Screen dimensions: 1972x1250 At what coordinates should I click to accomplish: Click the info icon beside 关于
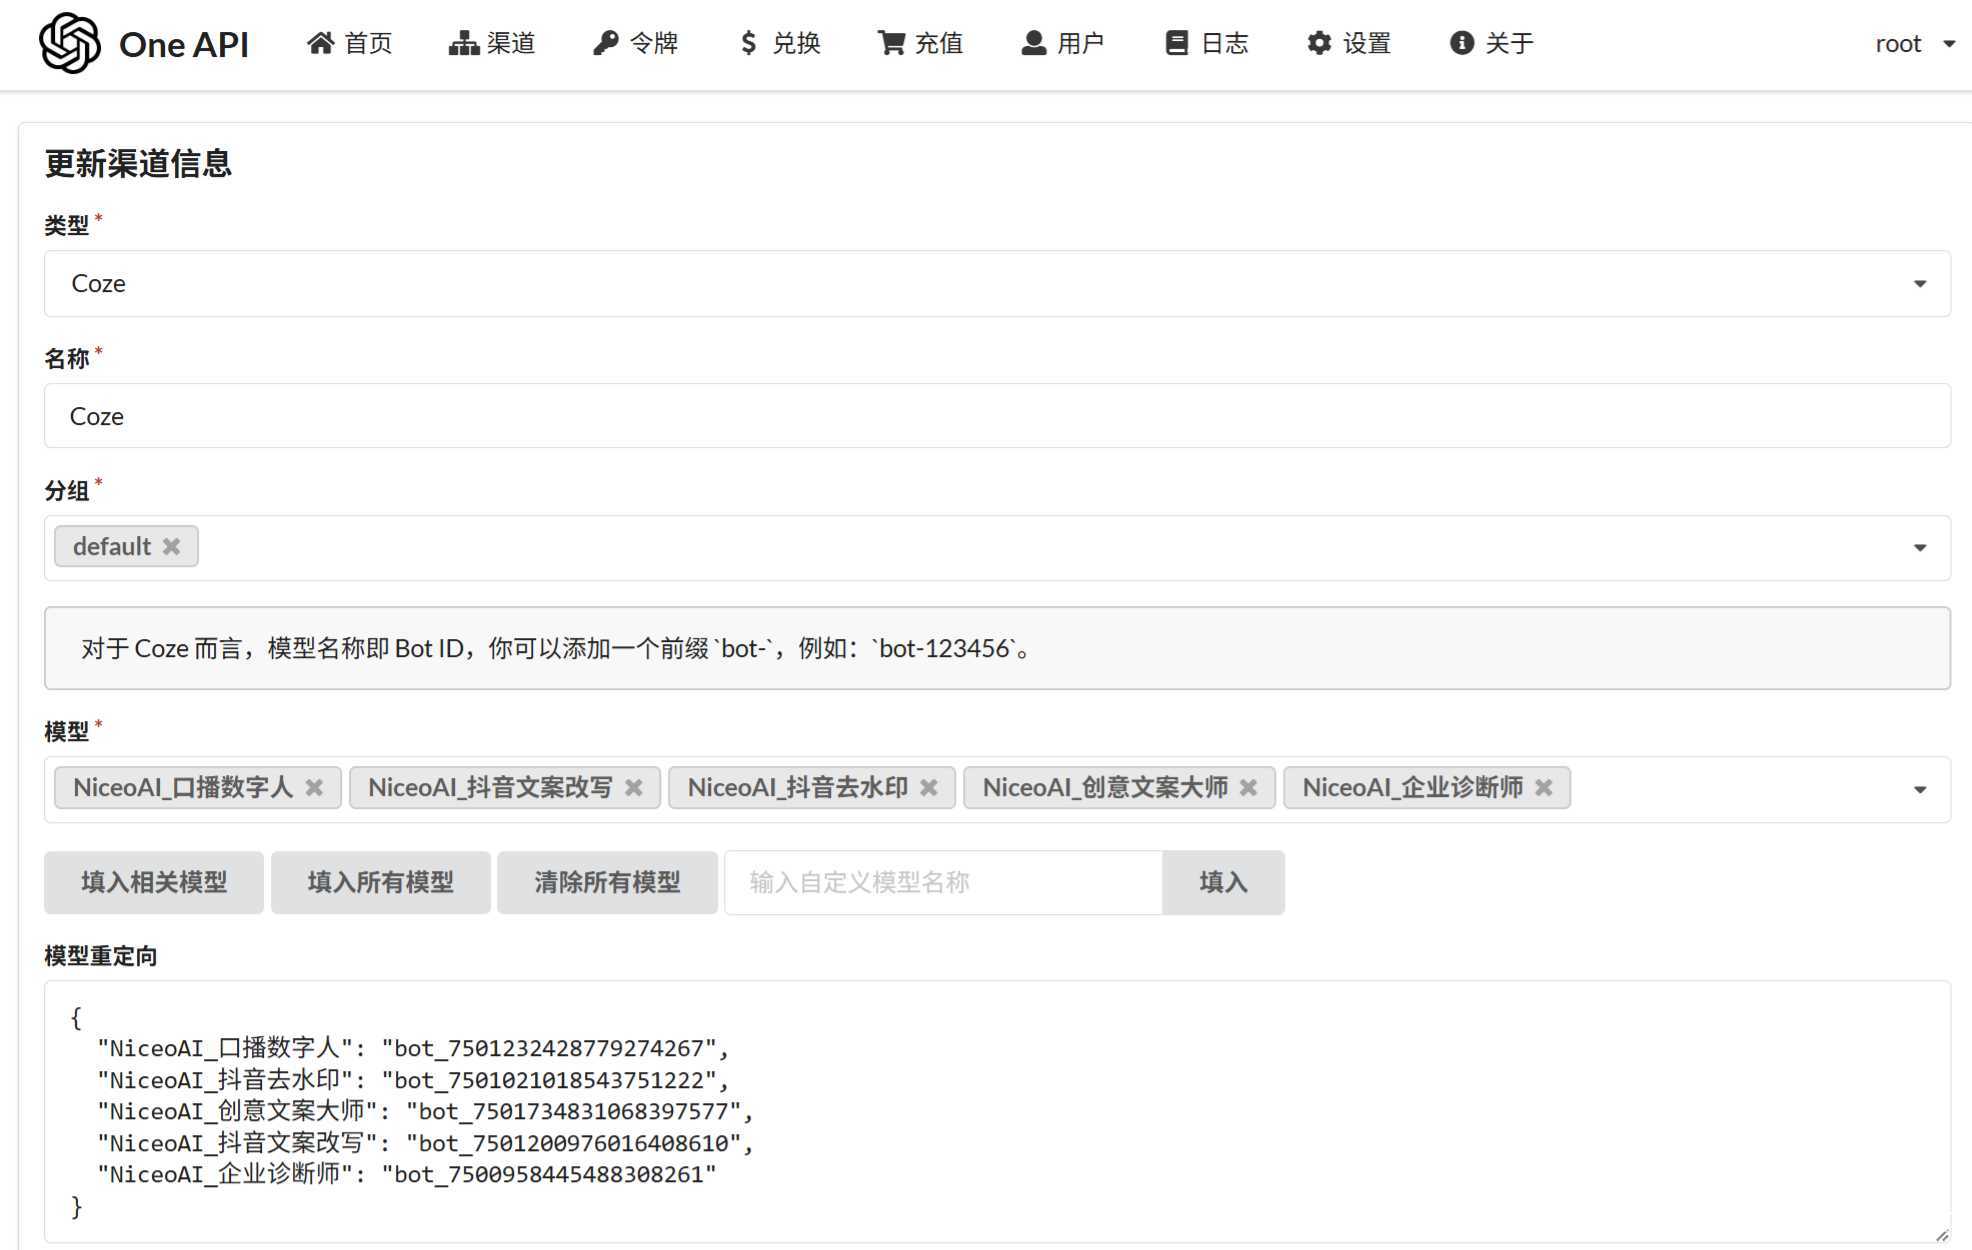click(1462, 43)
